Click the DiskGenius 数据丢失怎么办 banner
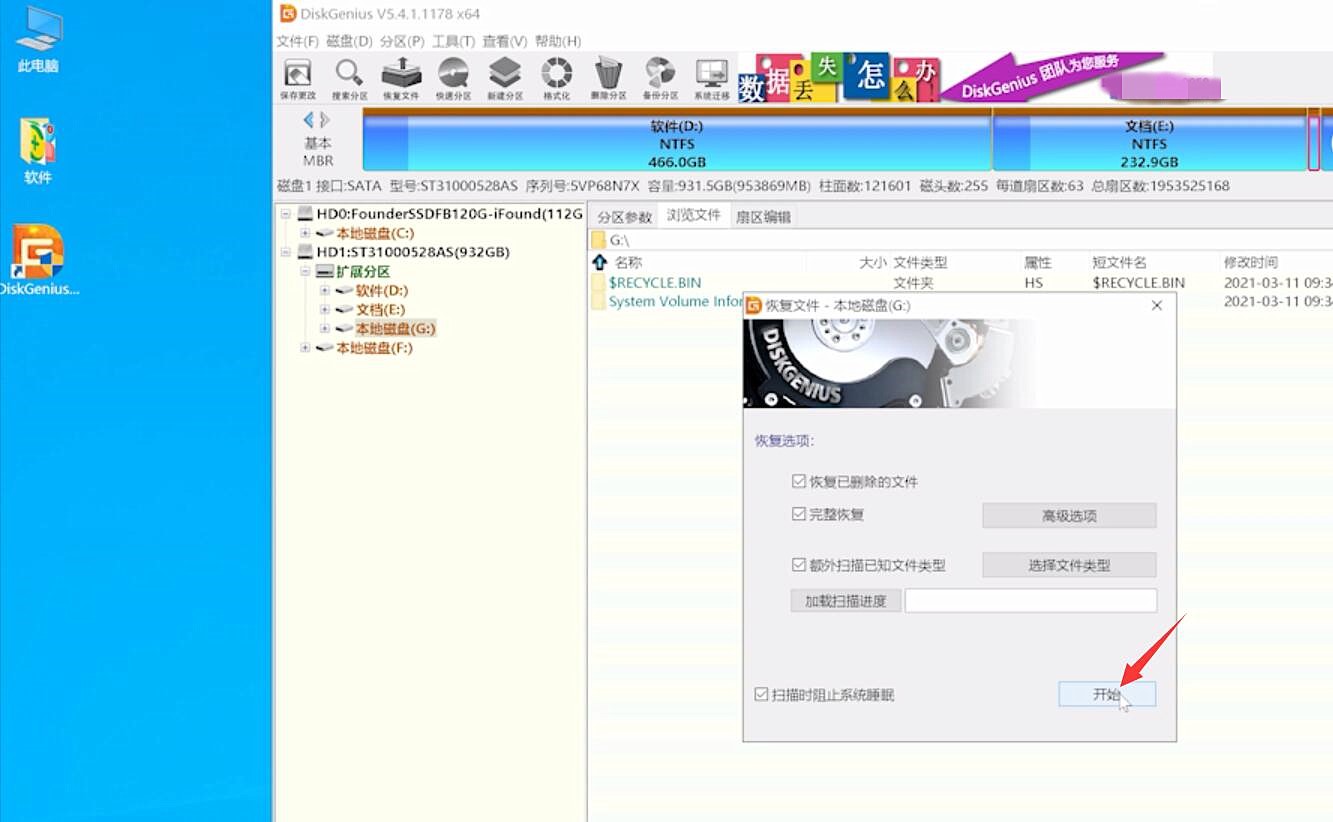Screen dimensions: 1333x822 (x=952, y=77)
